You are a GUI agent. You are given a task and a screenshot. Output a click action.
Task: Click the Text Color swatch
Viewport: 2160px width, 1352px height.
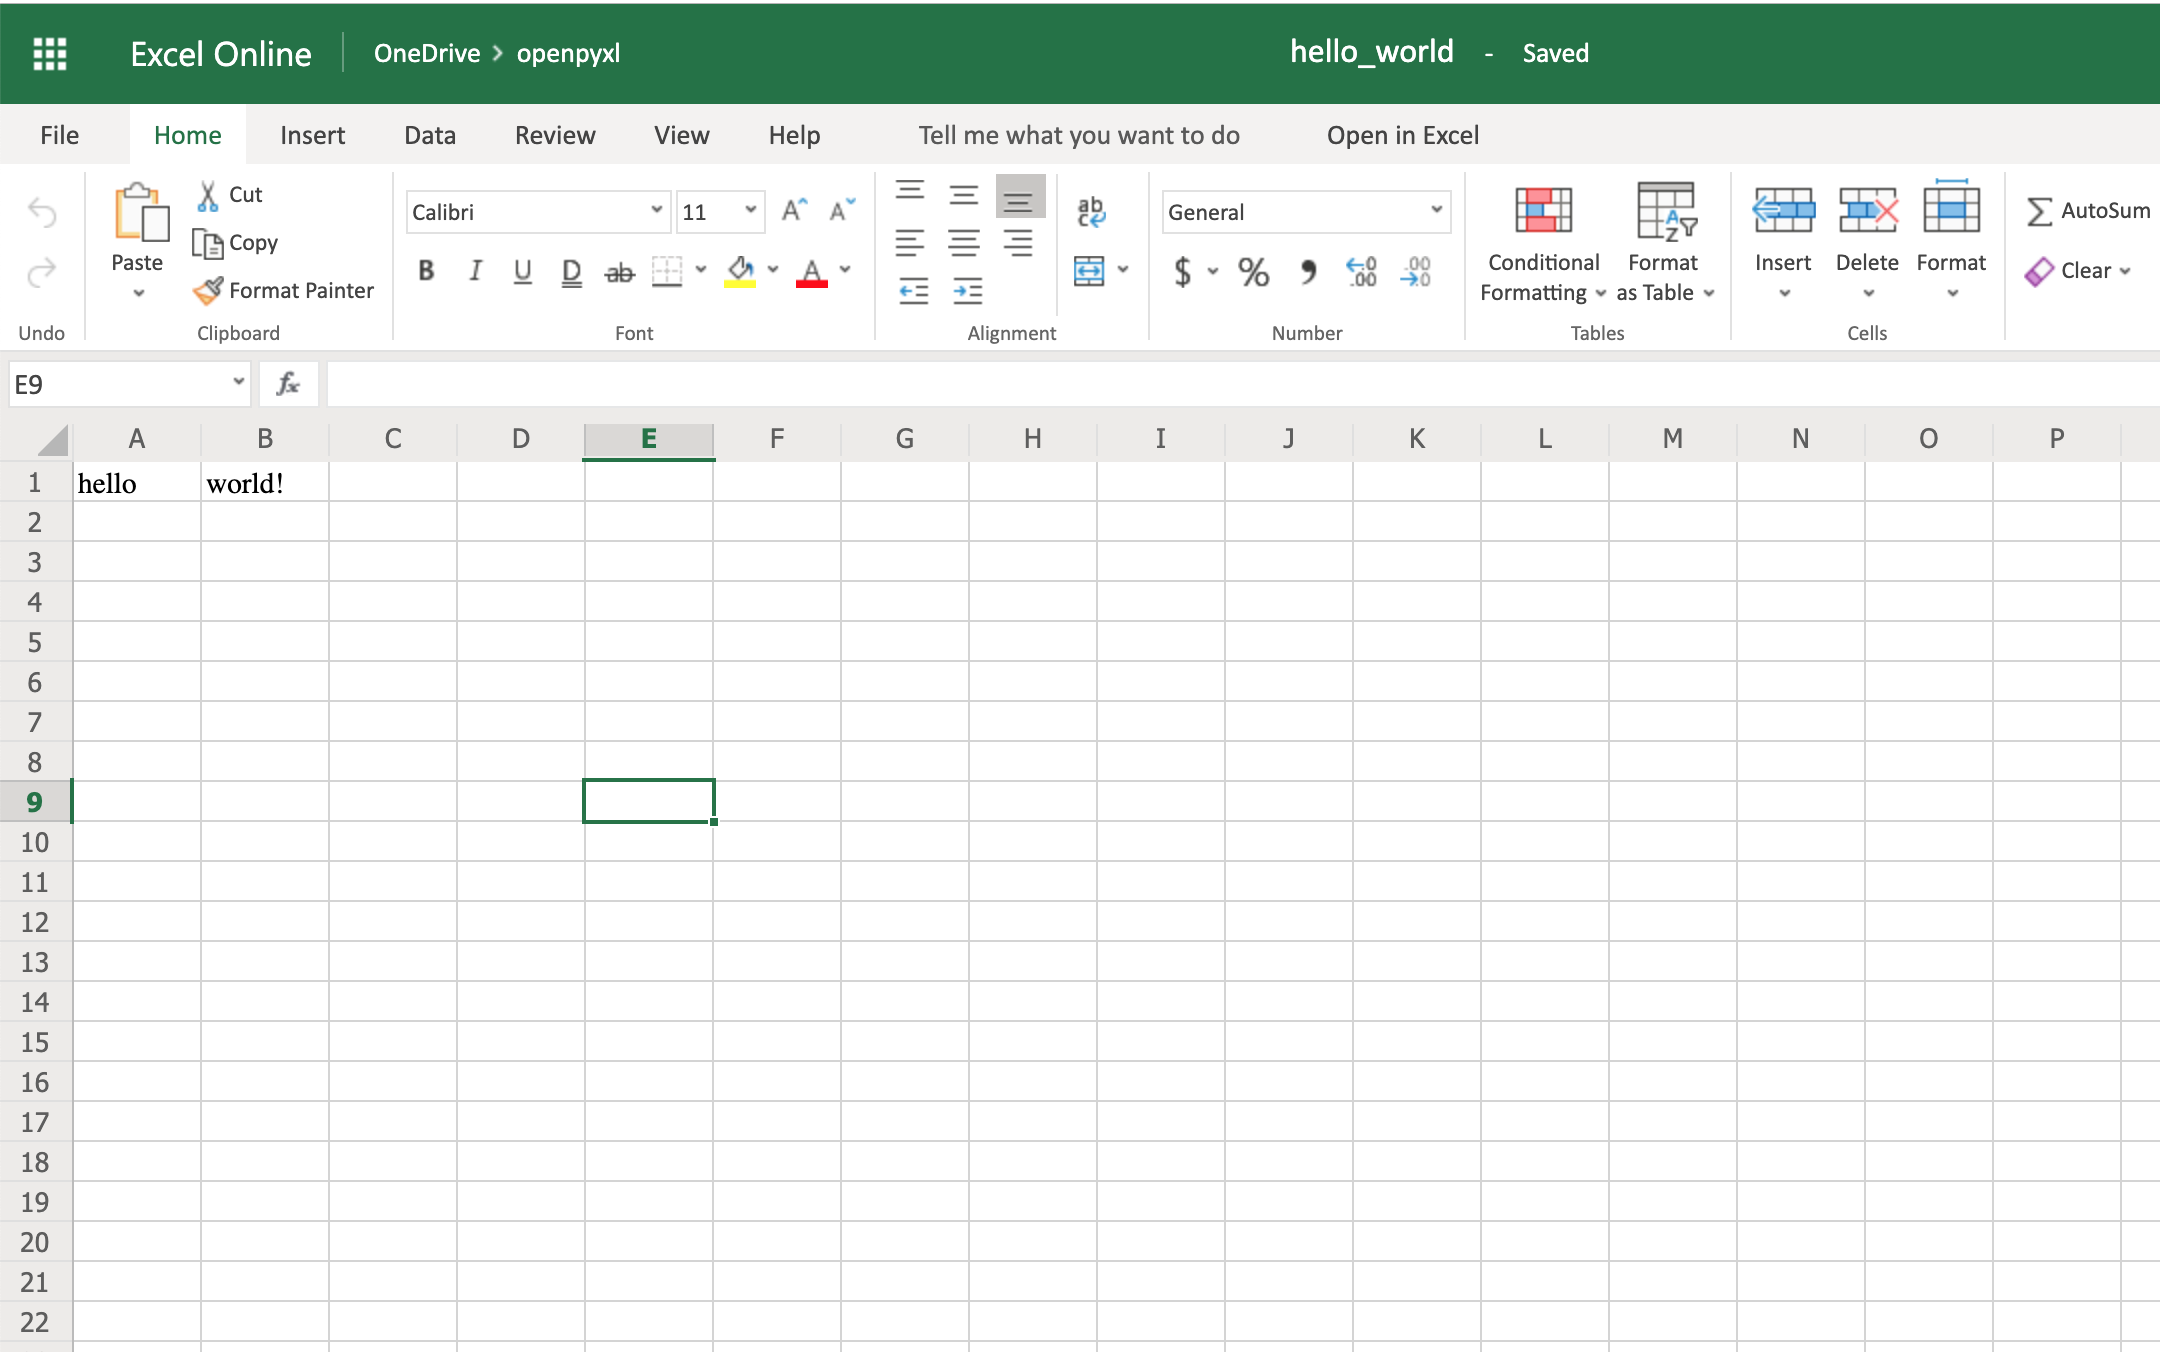[x=811, y=273]
